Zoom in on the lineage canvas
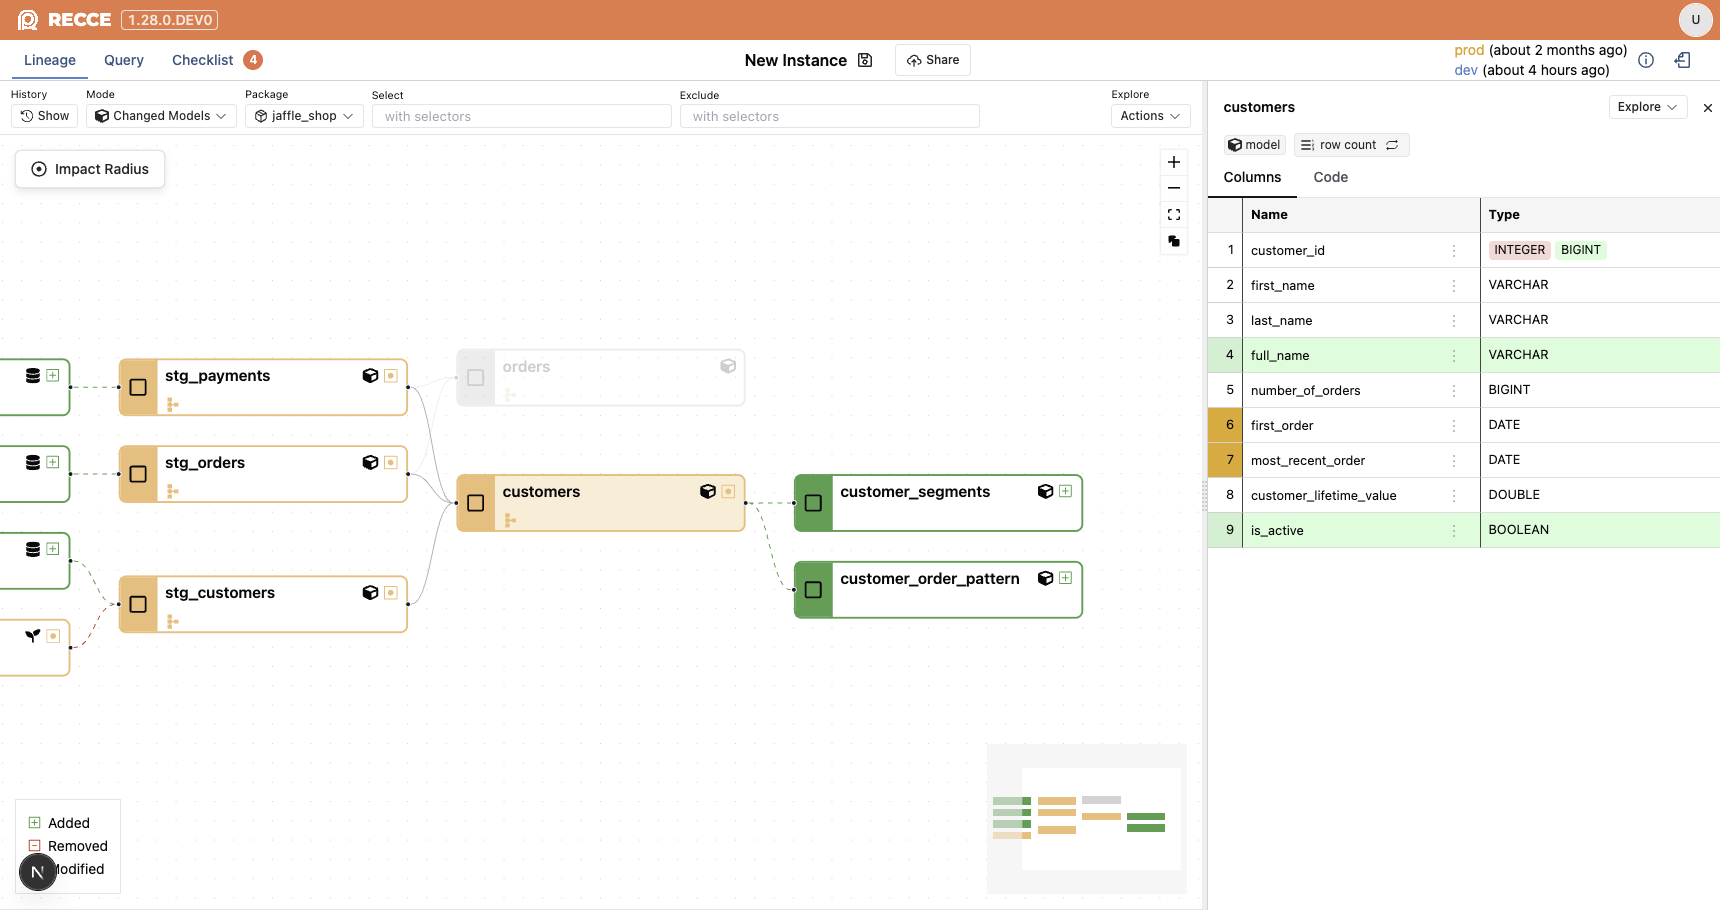1720x910 pixels. pyautogui.click(x=1174, y=162)
